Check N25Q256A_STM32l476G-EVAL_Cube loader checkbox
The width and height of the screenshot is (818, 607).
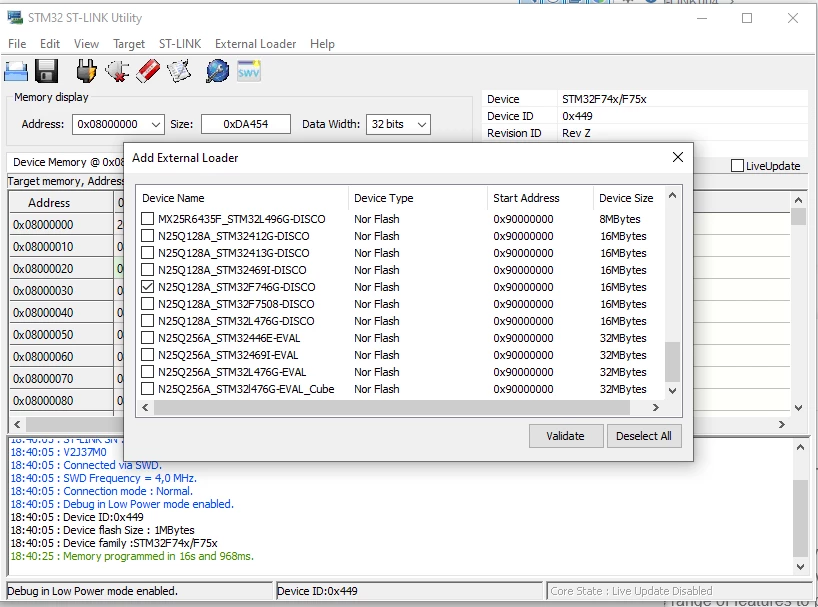click(x=148, y=389)
